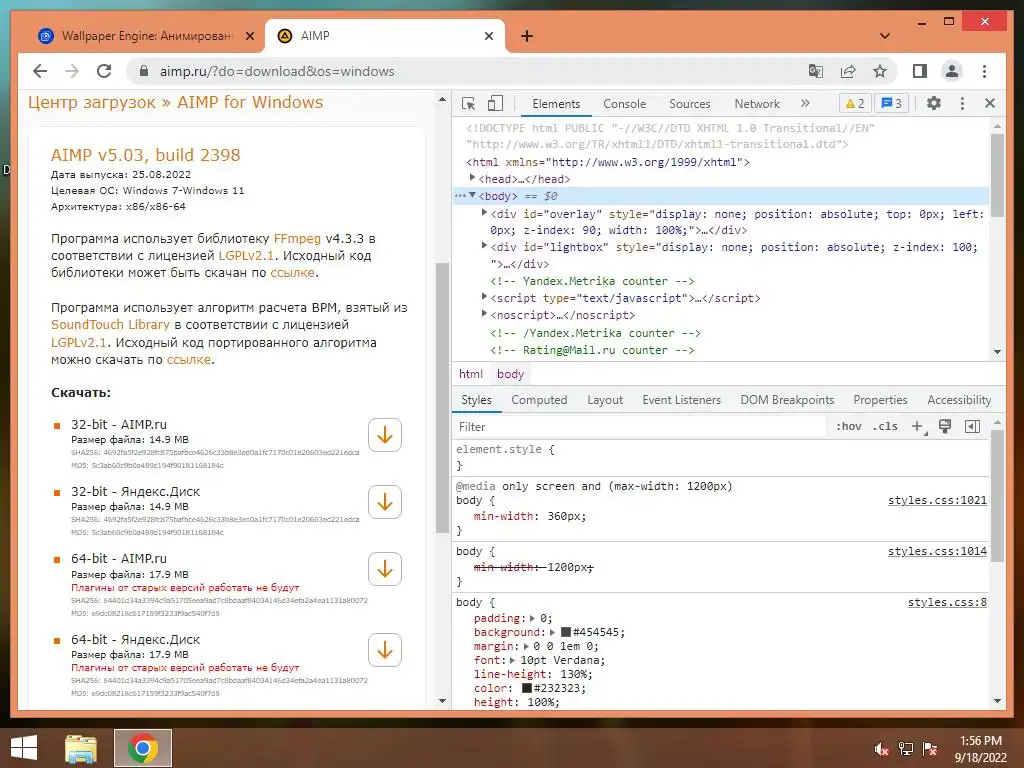The height and width of the screenshot is (768, 1024).
Task: Open a new tab with the plus button
Action: point(527,36)
